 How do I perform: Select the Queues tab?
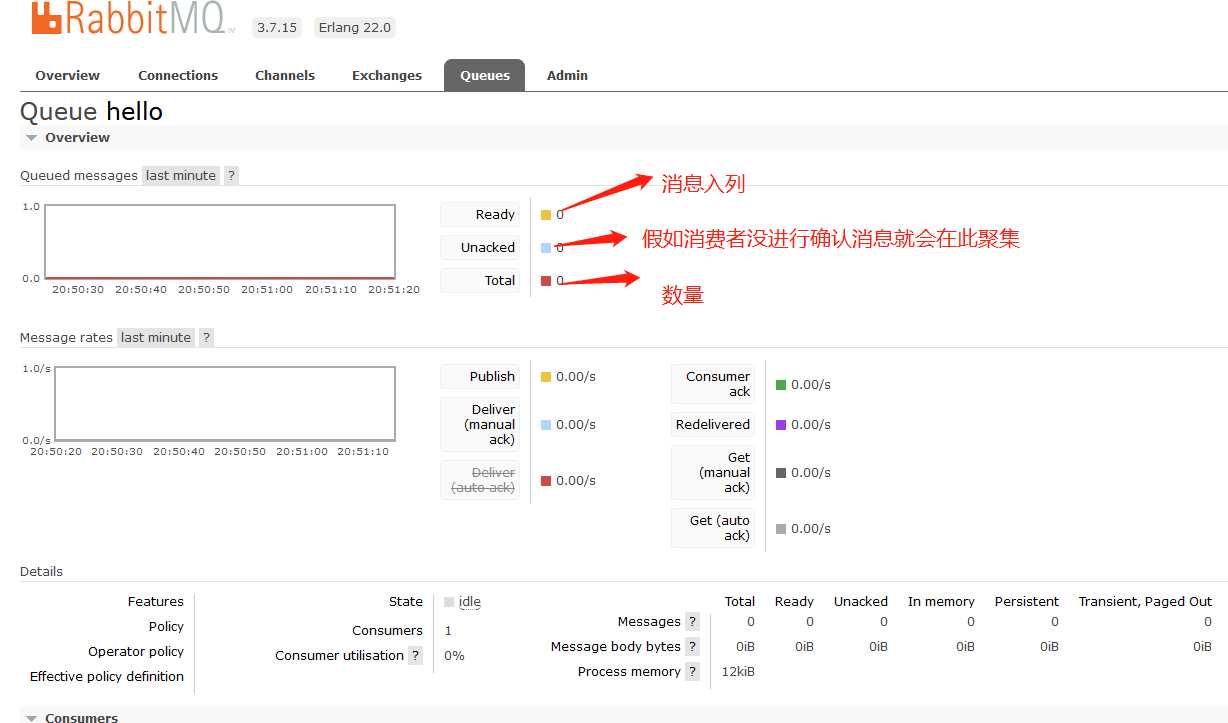485,75
